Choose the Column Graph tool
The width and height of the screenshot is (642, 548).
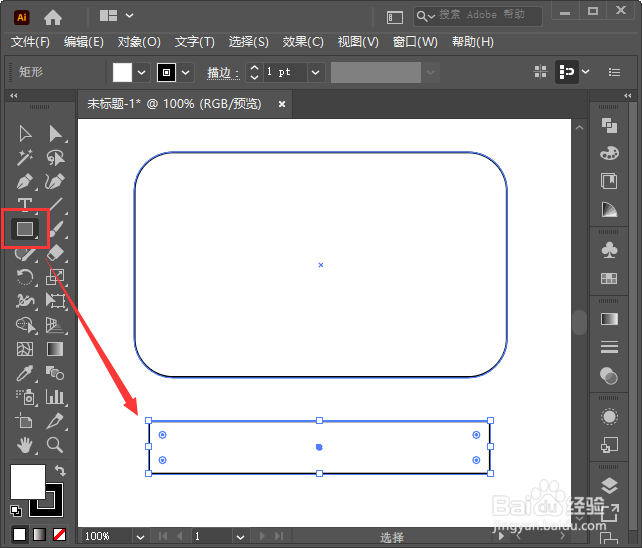[x=55, y=397]
